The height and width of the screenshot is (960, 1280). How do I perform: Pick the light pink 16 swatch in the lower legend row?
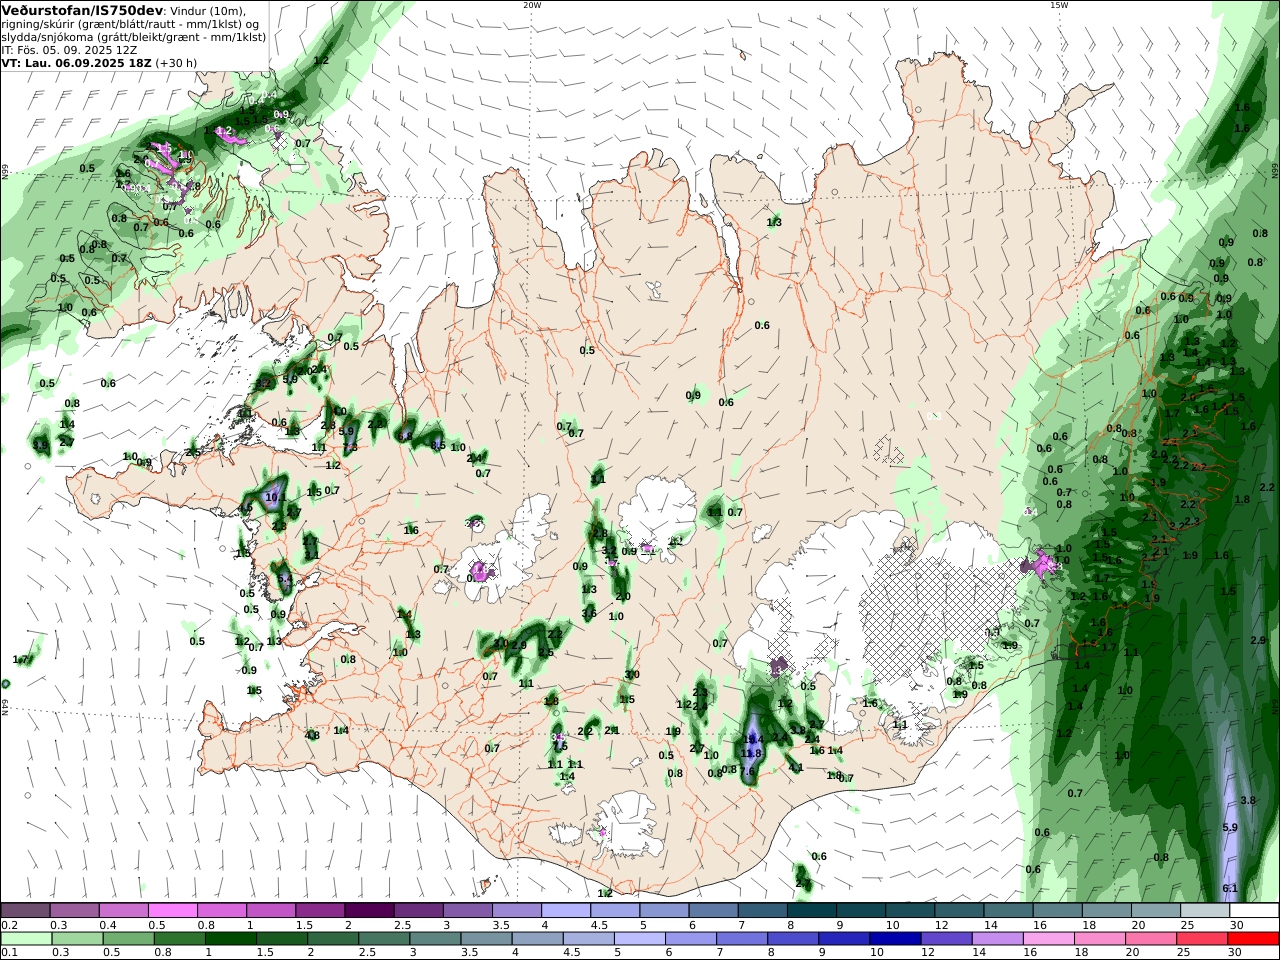click(x=1049, y=939)
